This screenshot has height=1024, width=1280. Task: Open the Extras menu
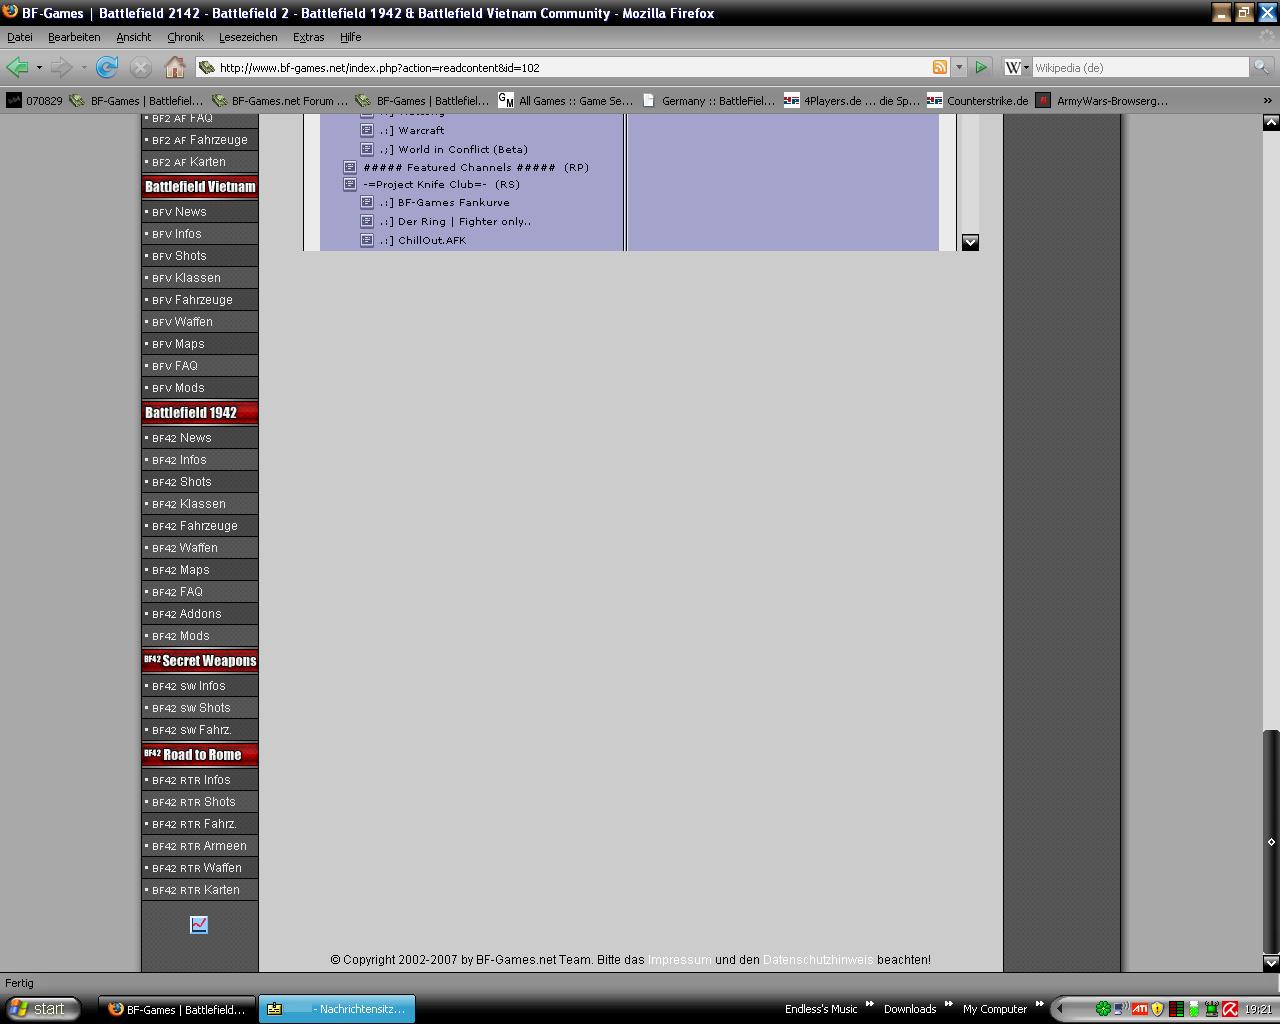[308, 37]
